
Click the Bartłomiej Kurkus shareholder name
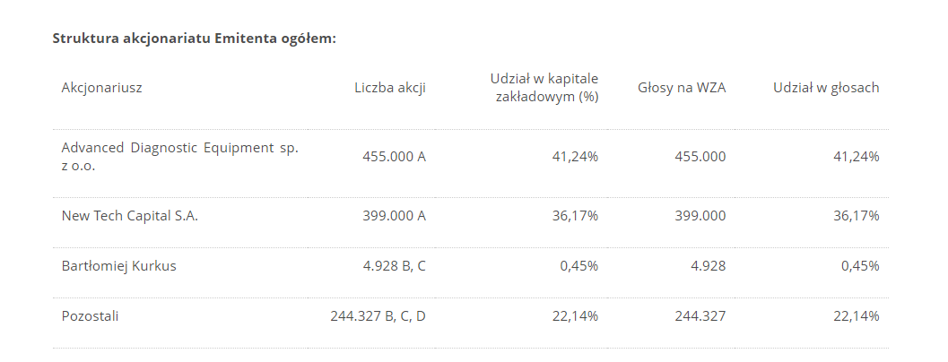118,266
